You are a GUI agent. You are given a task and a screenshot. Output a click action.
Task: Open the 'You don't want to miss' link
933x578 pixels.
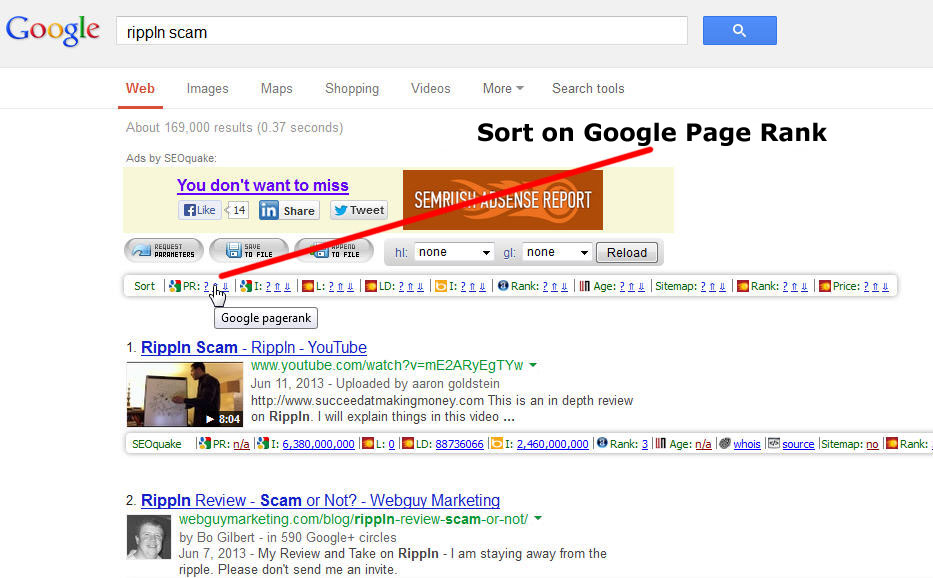262,185
